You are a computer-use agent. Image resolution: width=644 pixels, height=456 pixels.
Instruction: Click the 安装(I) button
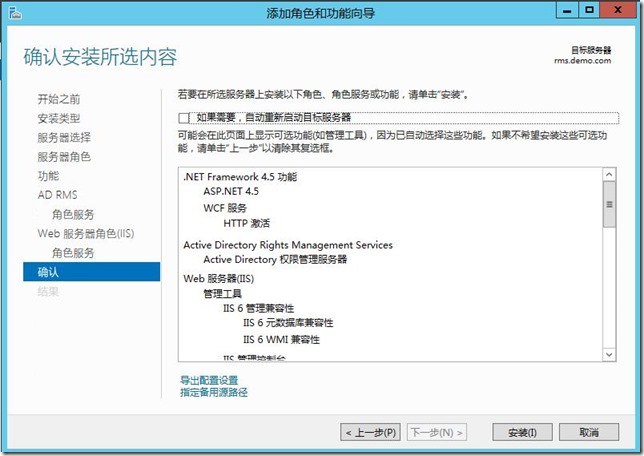click(522, 432)
